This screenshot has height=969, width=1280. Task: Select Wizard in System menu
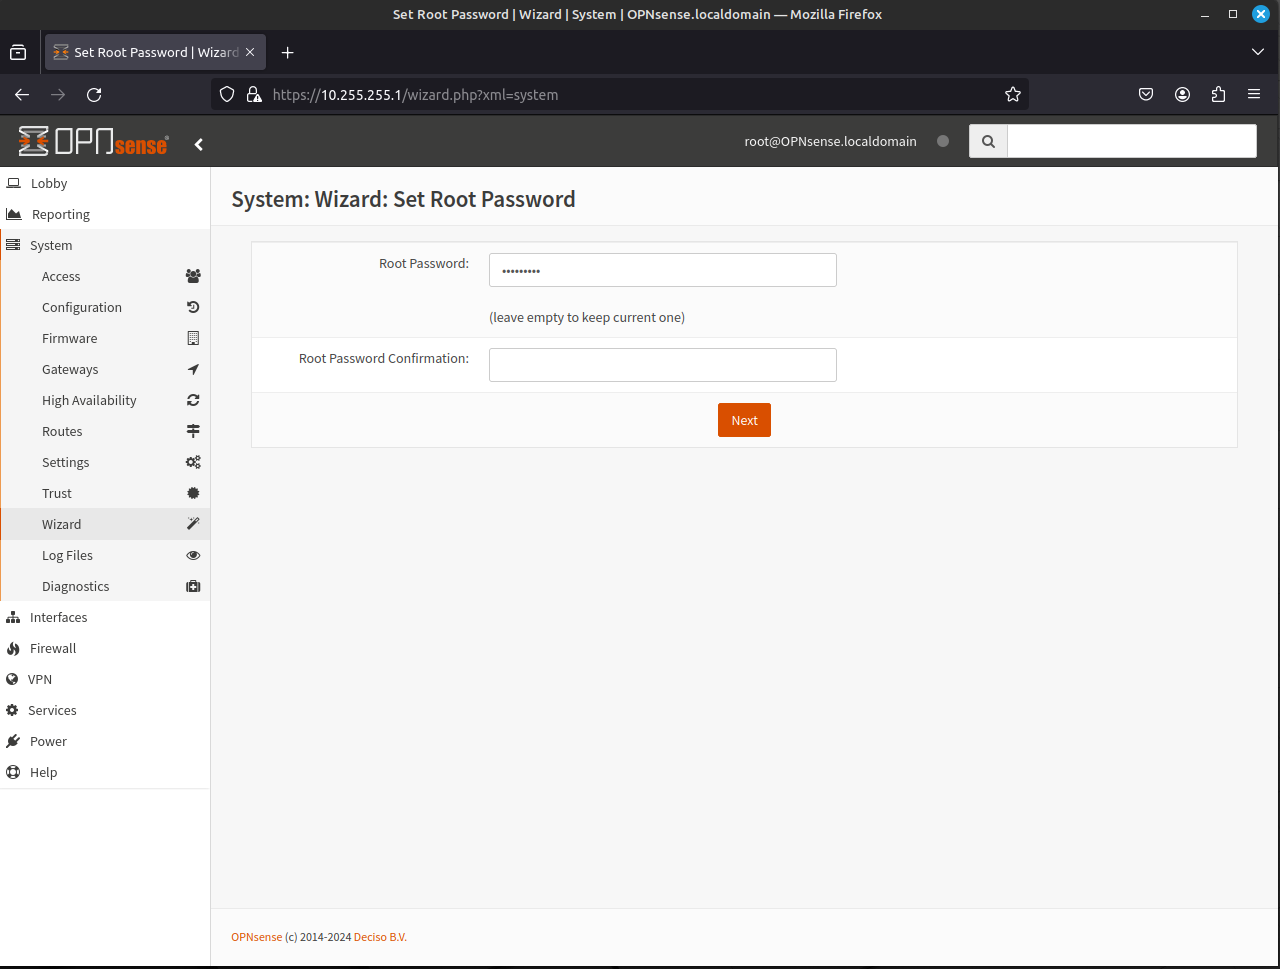click(x=105, y=524)
